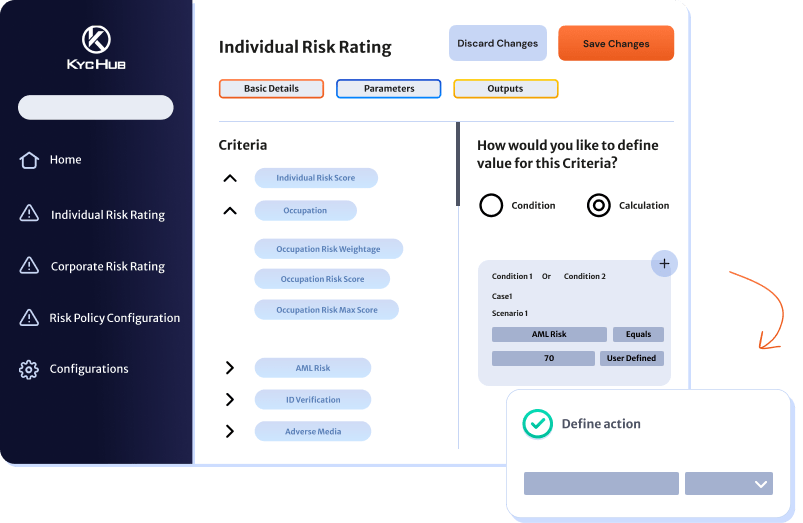Expand the Adverse Media criteria
The height and width of the screenshot is (523, 803).
(x=230, y=431)
